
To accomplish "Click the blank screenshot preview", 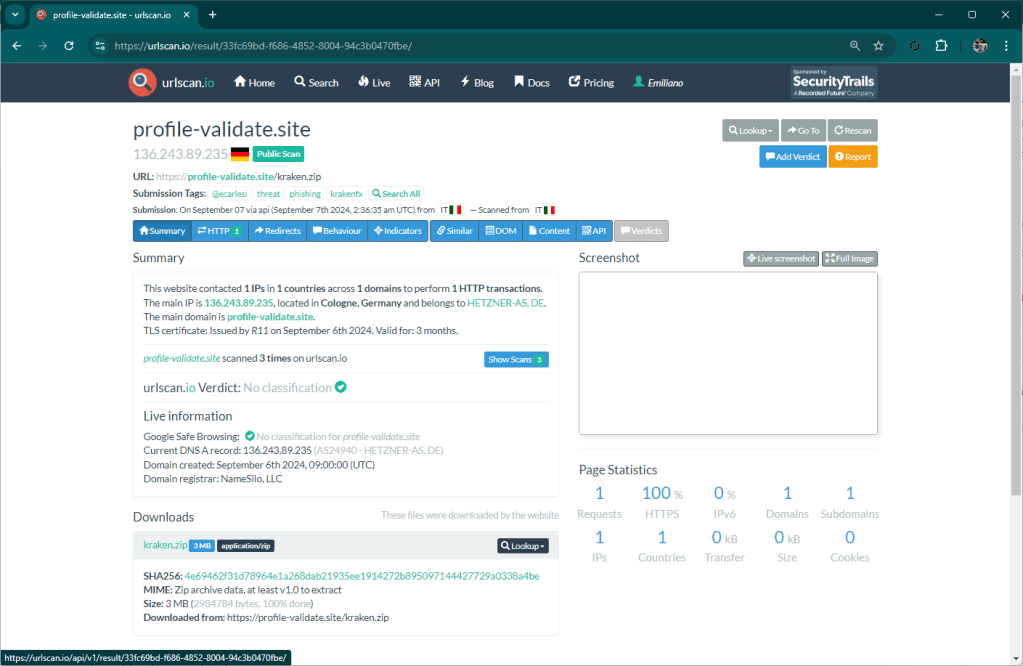I will pos(728,353).
